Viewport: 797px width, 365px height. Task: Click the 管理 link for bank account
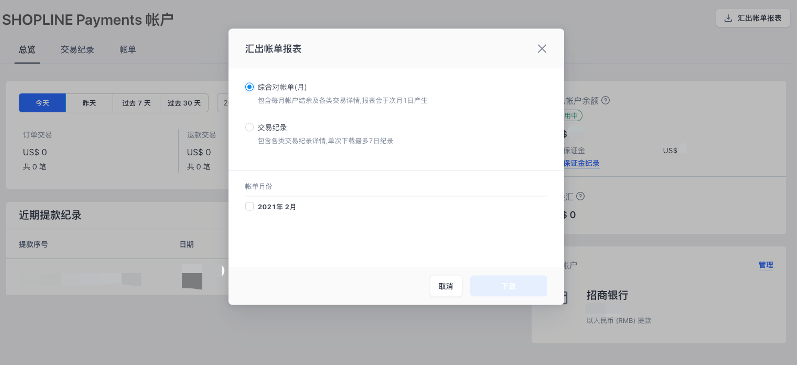click(765, 265)
